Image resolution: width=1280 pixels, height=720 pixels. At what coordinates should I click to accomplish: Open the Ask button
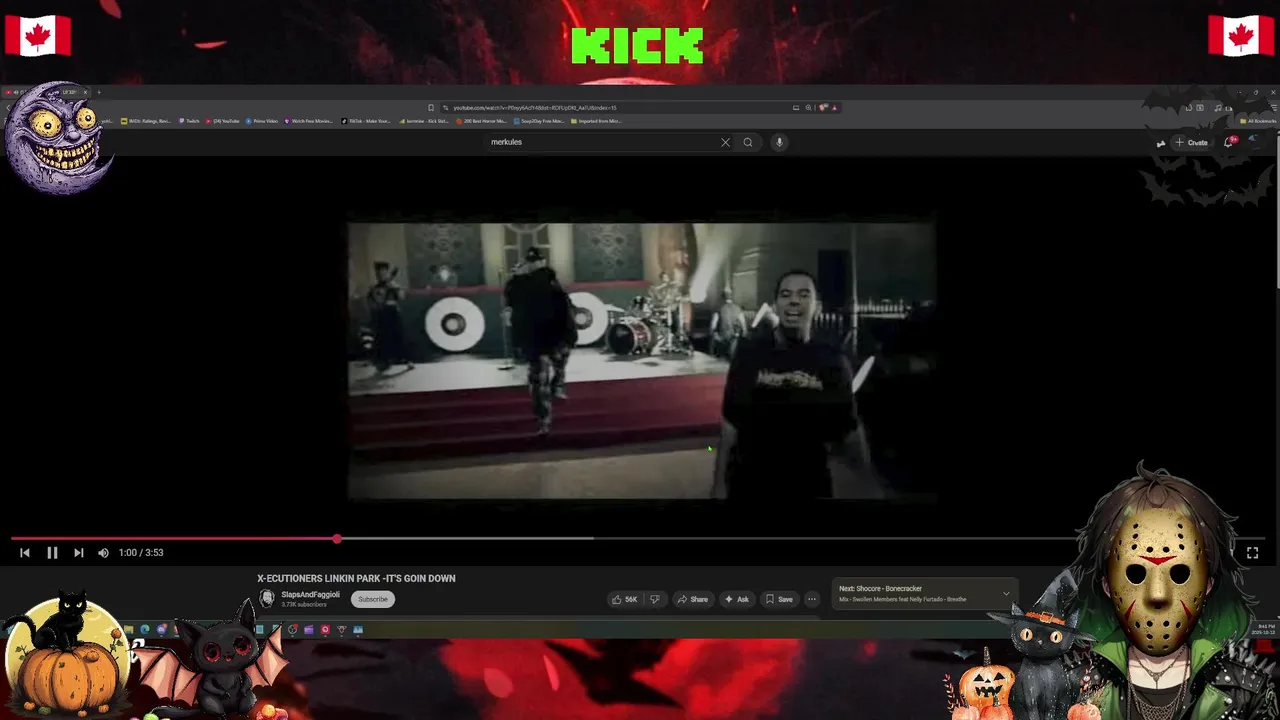click(x=737, y=599)
